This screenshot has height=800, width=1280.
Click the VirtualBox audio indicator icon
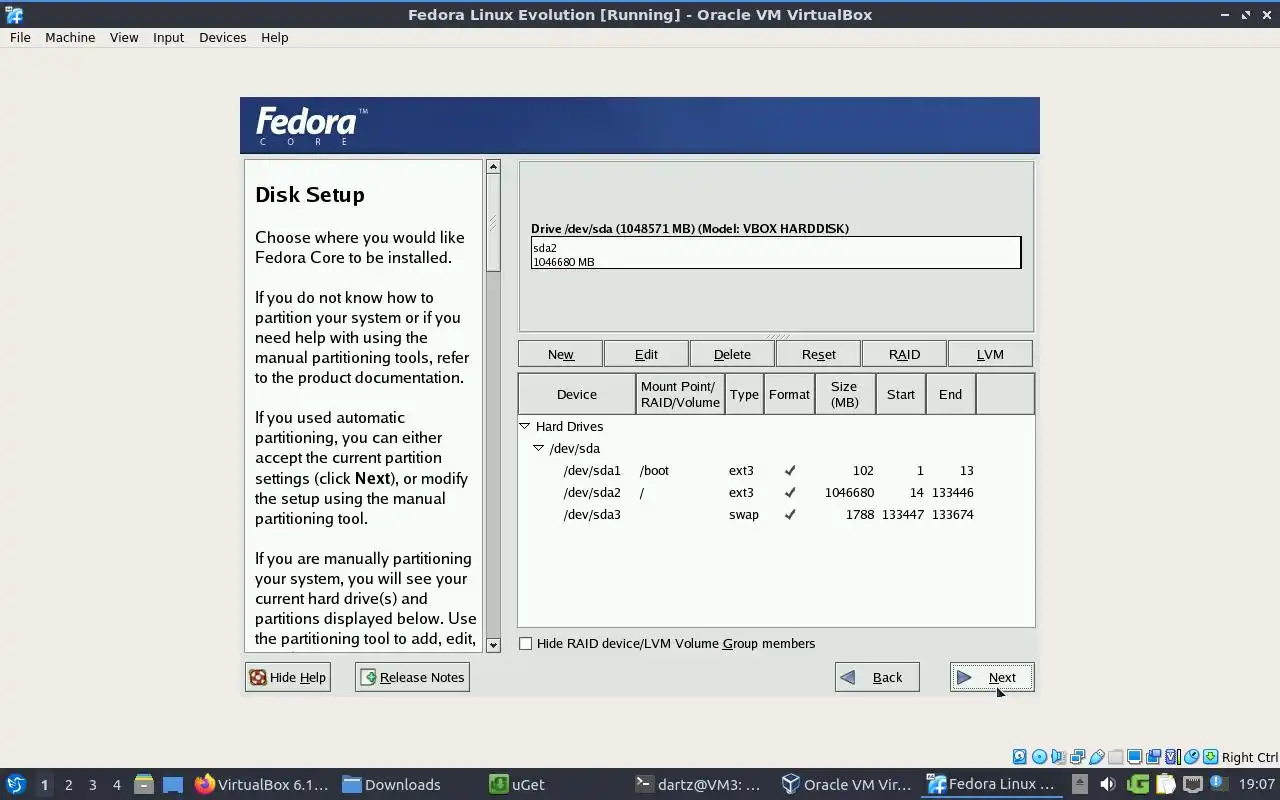coord(1058,757)
